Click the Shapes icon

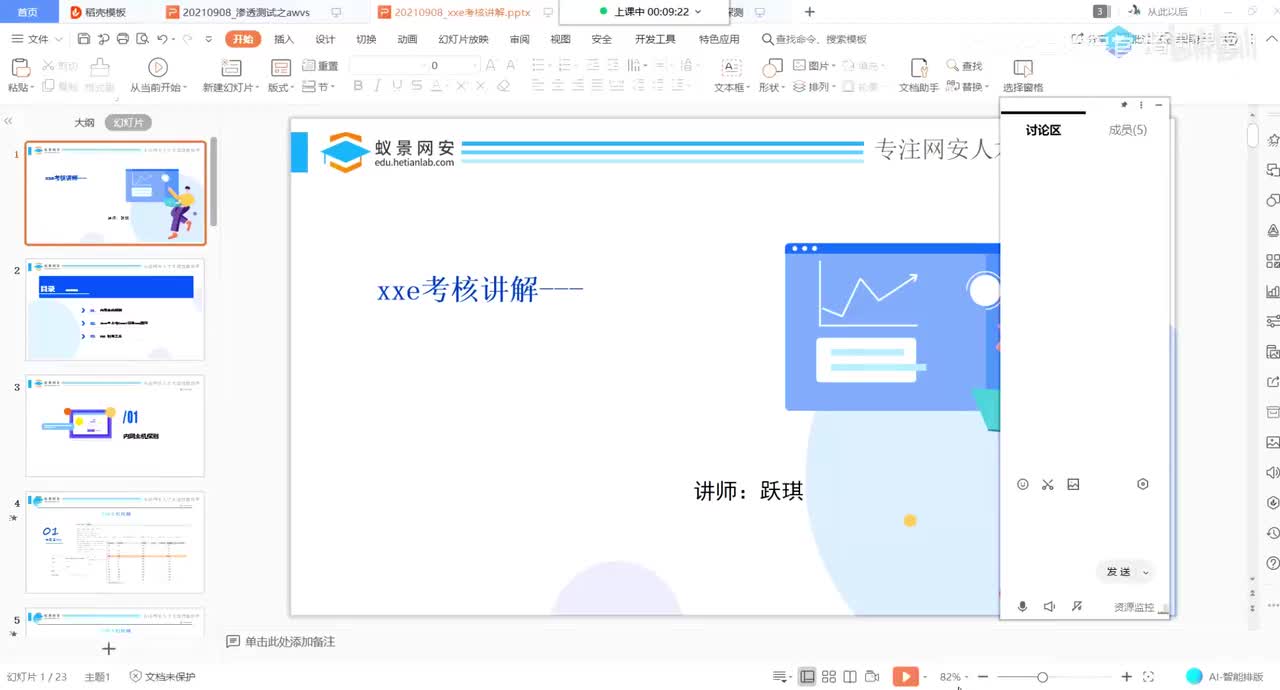pos(771,67)
